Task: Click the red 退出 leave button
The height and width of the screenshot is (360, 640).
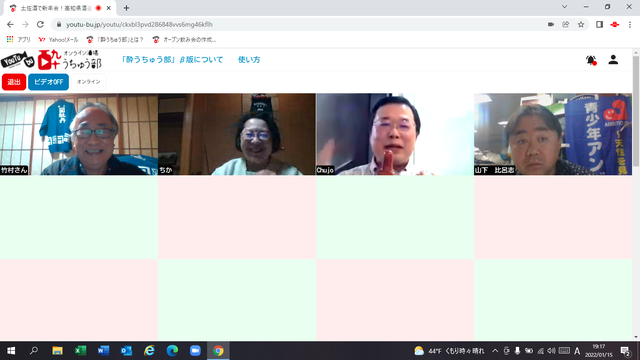Action: pyautogui.click(x=14, y=82)
